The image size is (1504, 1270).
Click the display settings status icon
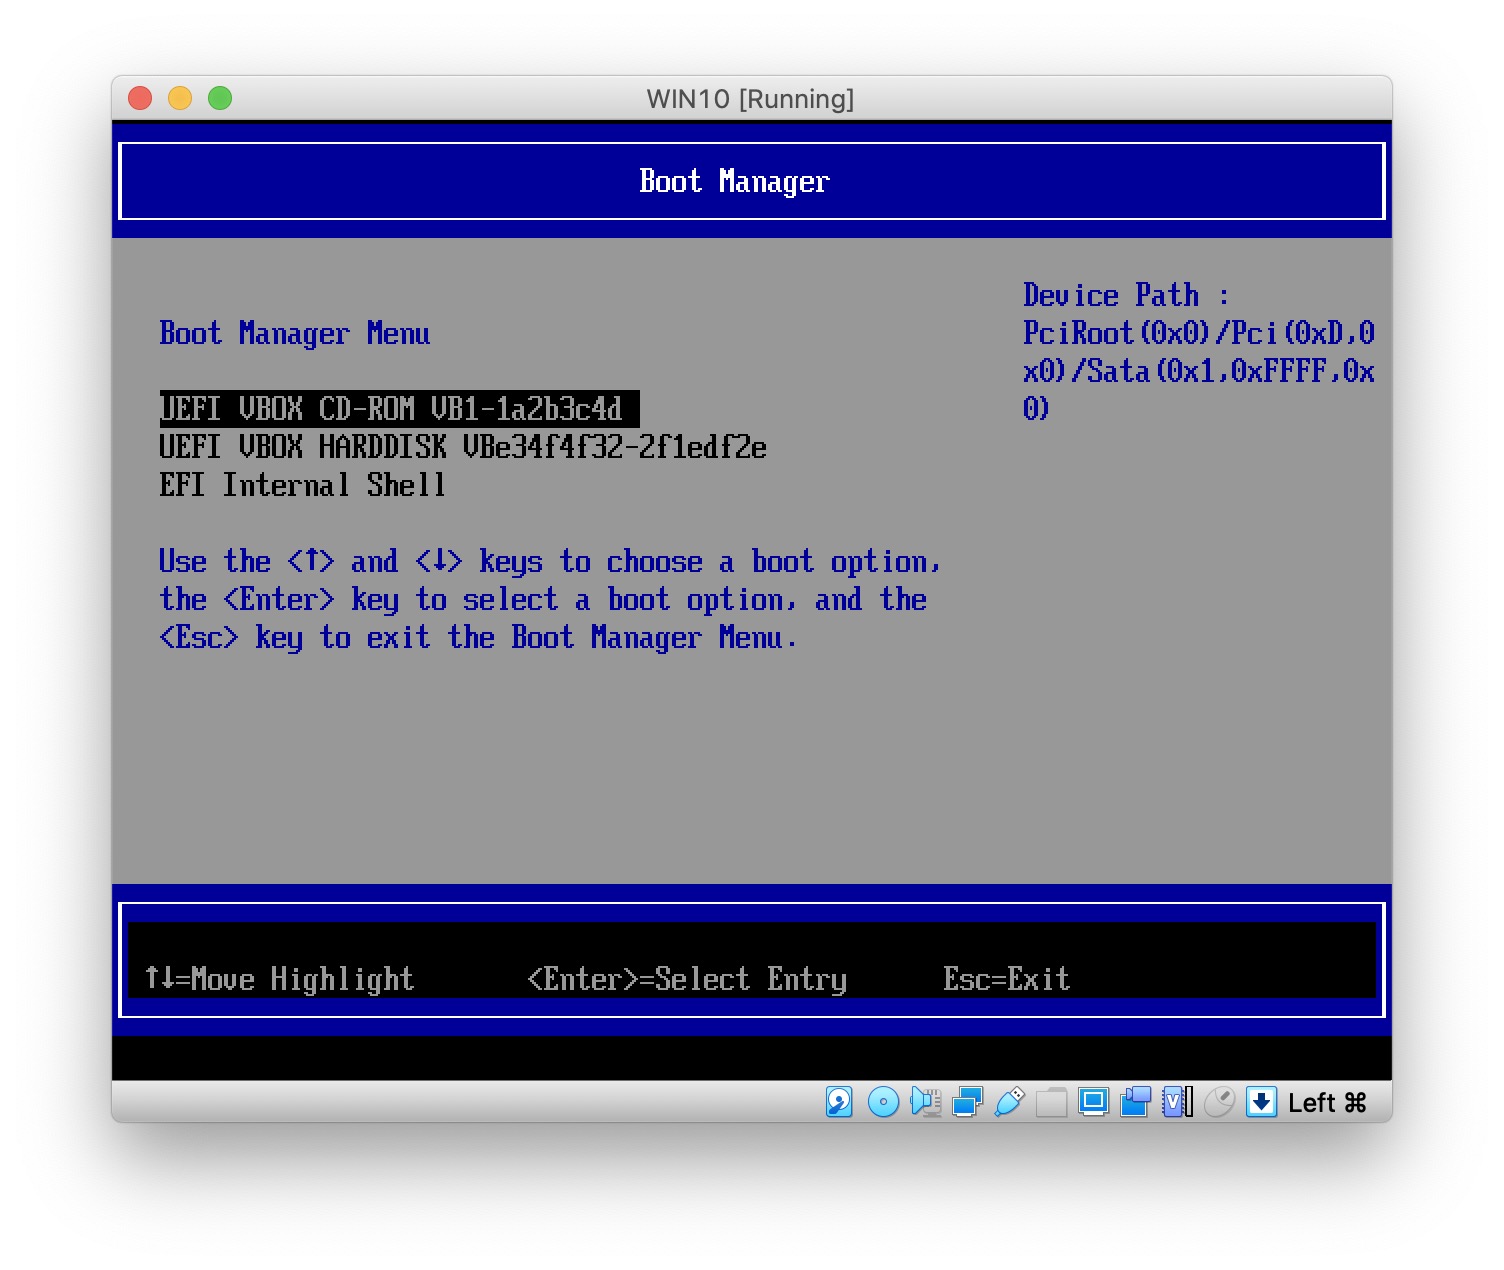click(1093, 1102)
